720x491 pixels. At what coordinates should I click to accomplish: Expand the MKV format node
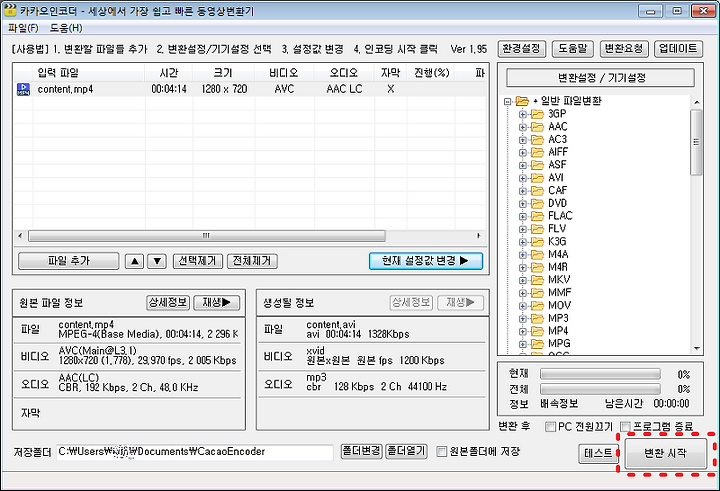523,280
